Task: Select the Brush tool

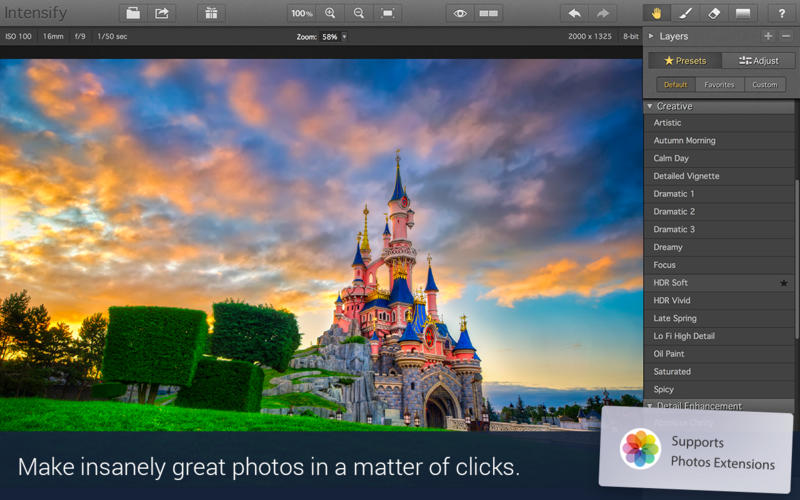Action: tap(685, 13)
